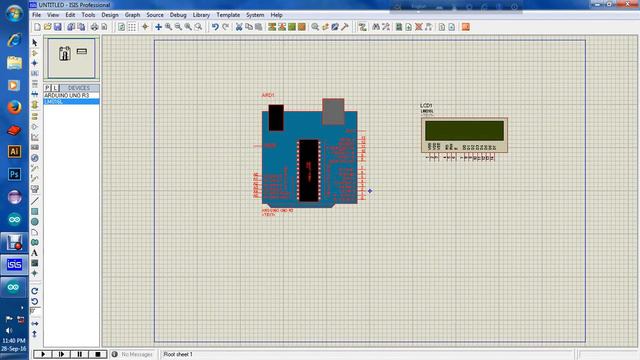Screen dimensions: 640x360
Task: Stop the simulation
Action: [x=98, y=354]
